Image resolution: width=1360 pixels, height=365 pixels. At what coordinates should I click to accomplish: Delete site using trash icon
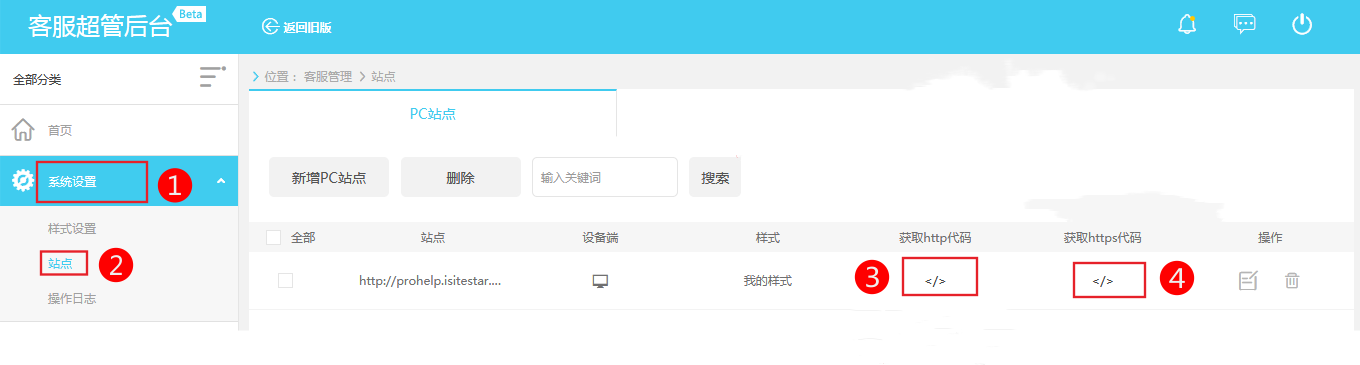pyautogui.click(x=1292, y=281)
